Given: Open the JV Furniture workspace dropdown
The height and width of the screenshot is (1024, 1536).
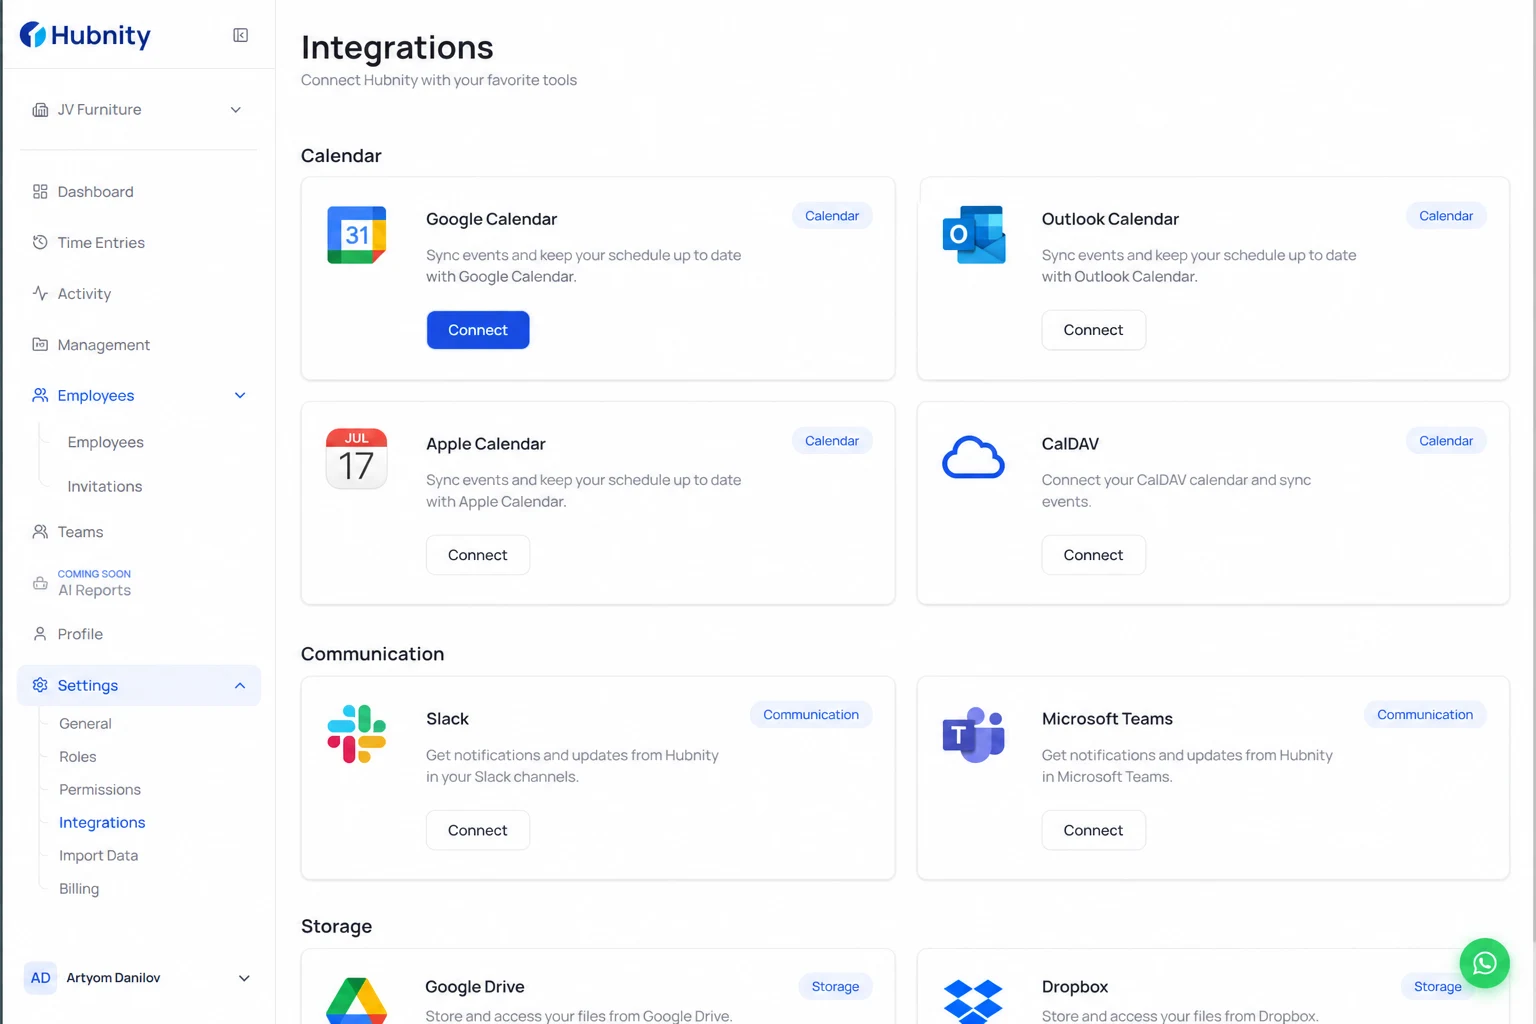Looking at the screenshot, I should pyautogui.click(x=138, y=110).
